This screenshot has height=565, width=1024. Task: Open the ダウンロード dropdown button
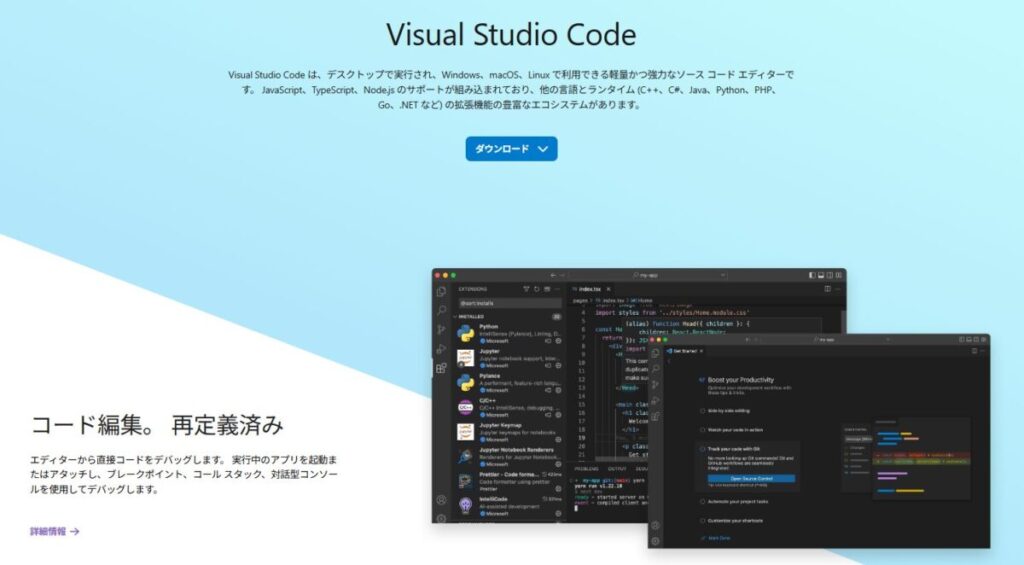(x=511, y=149)
